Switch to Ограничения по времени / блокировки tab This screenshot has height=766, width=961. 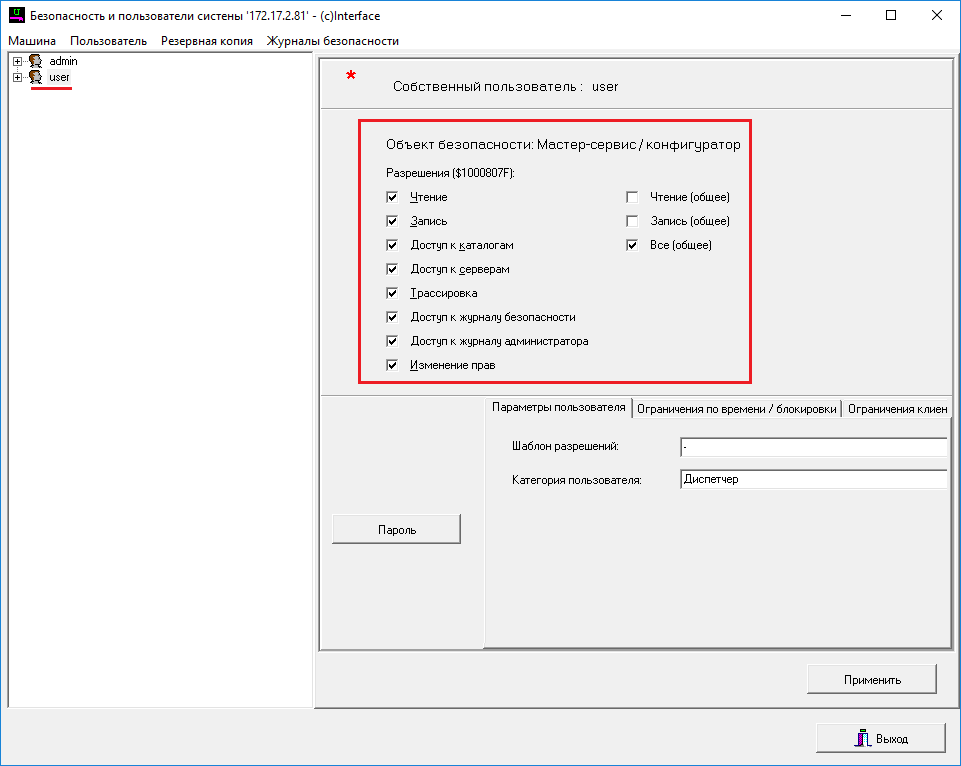[736, 408]
